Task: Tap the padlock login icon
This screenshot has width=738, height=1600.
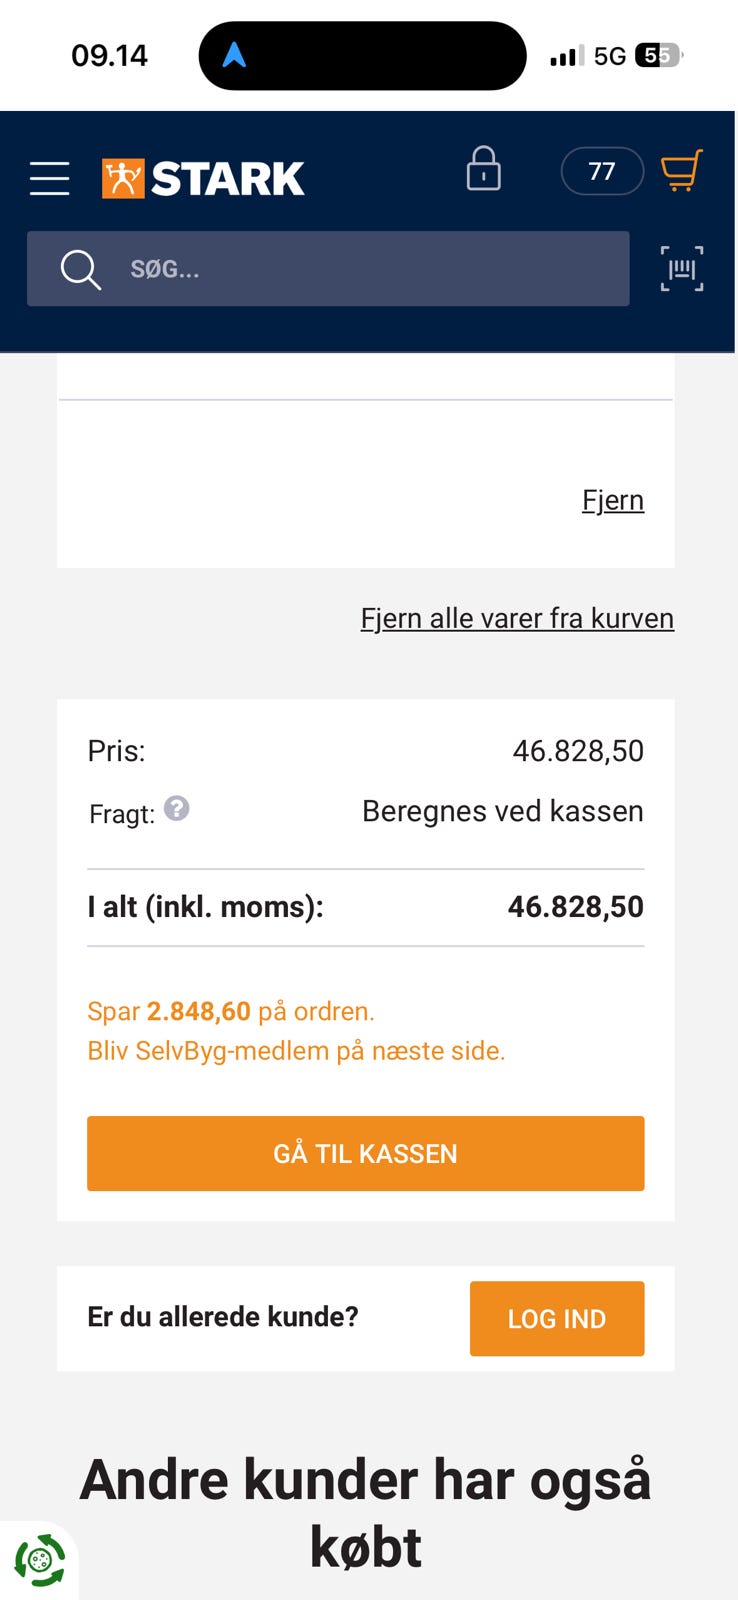Action: click(483, 169)
